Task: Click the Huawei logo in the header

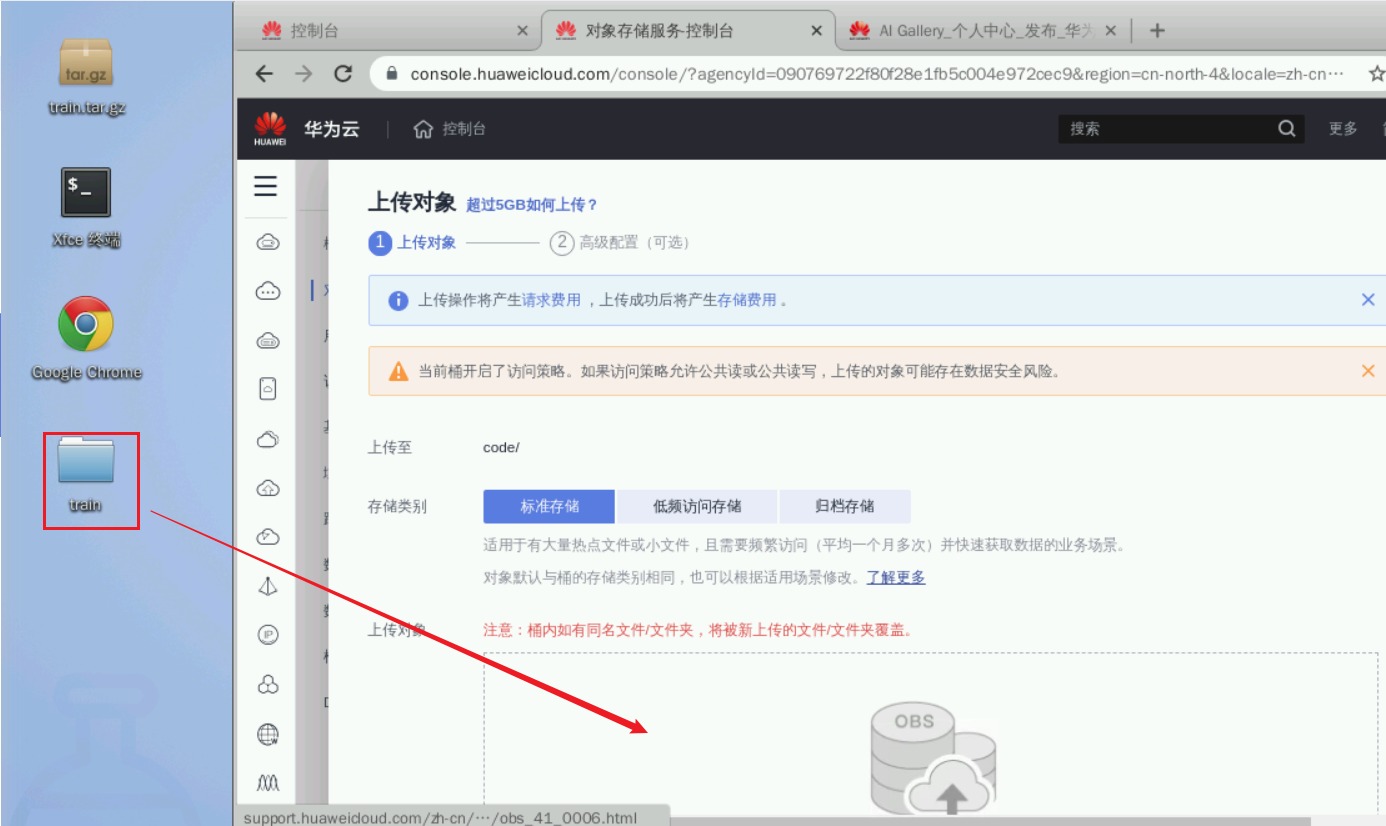Action: [x=269, y=129]
